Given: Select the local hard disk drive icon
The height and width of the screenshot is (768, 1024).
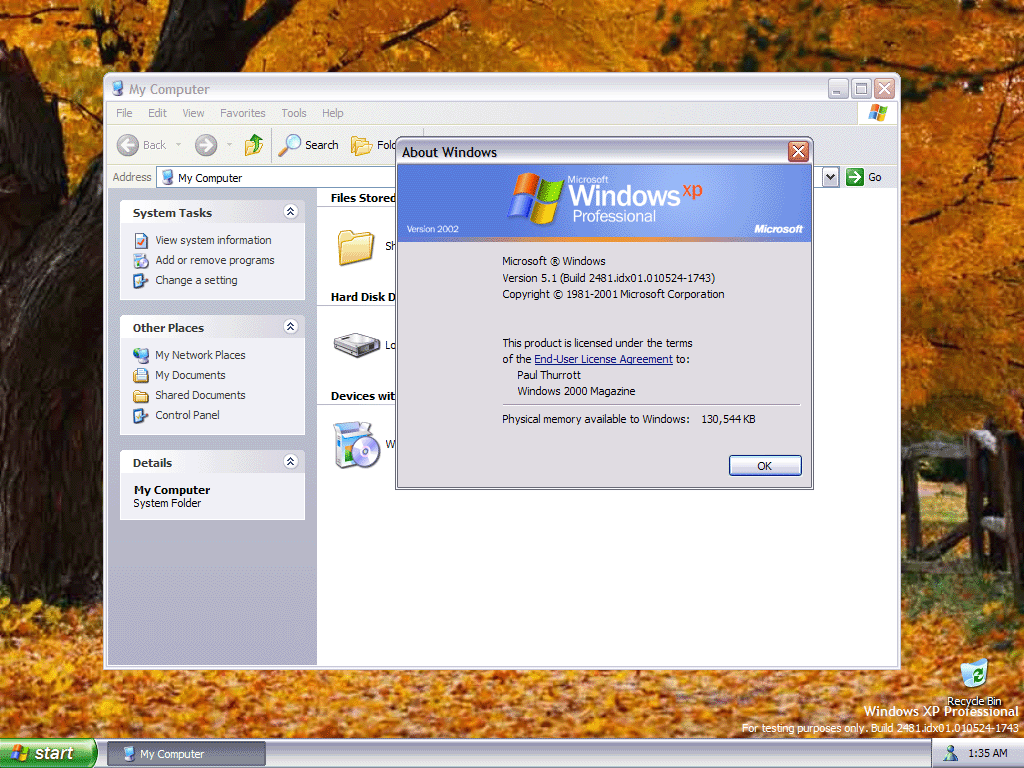Looking at the screenshot, I should (x=357, y=345).
